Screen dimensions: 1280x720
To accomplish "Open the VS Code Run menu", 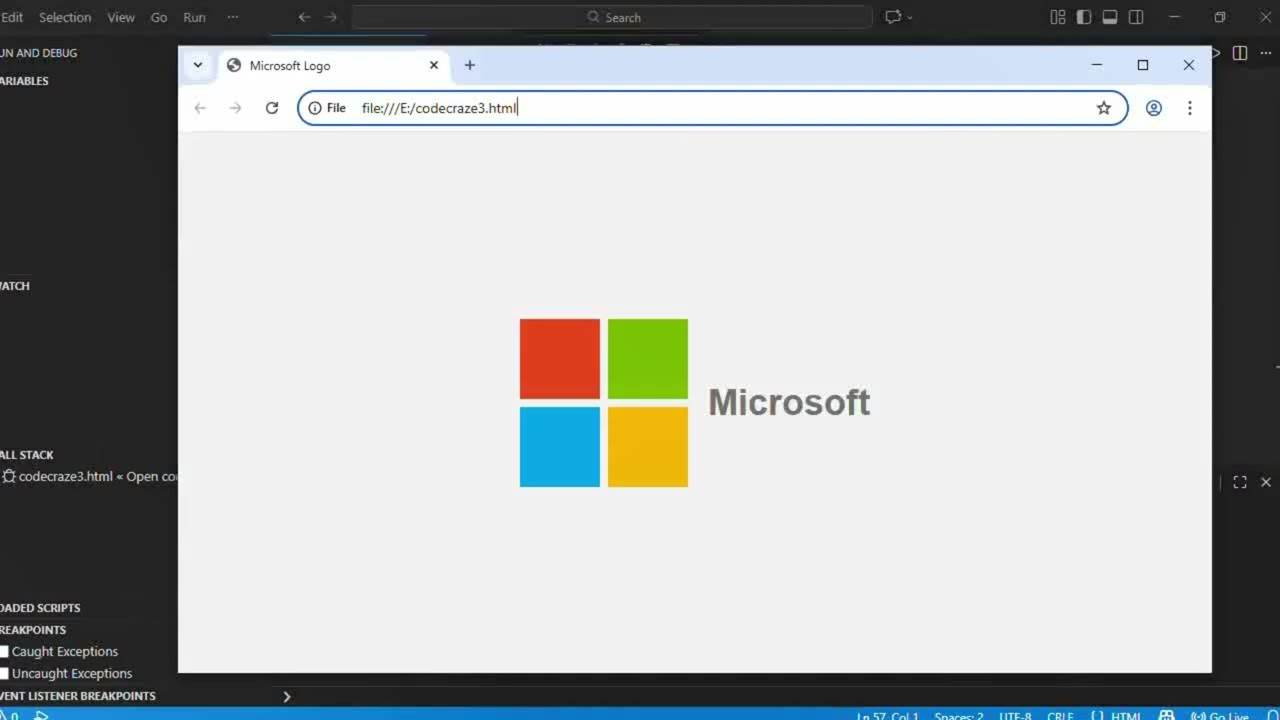I will click(x=194, y=17).
